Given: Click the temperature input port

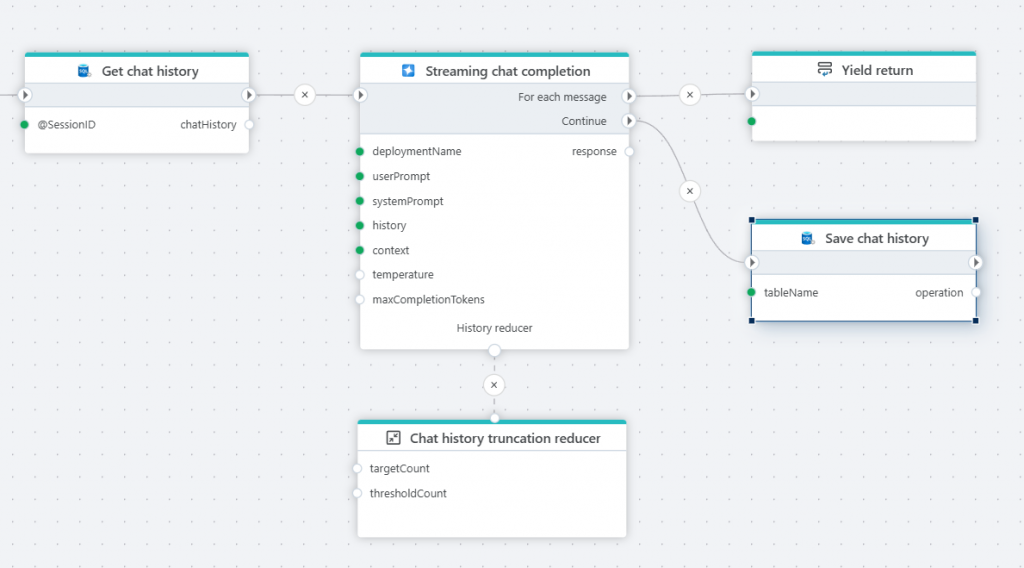Looking at the screenshot, I should coord(360,275).
